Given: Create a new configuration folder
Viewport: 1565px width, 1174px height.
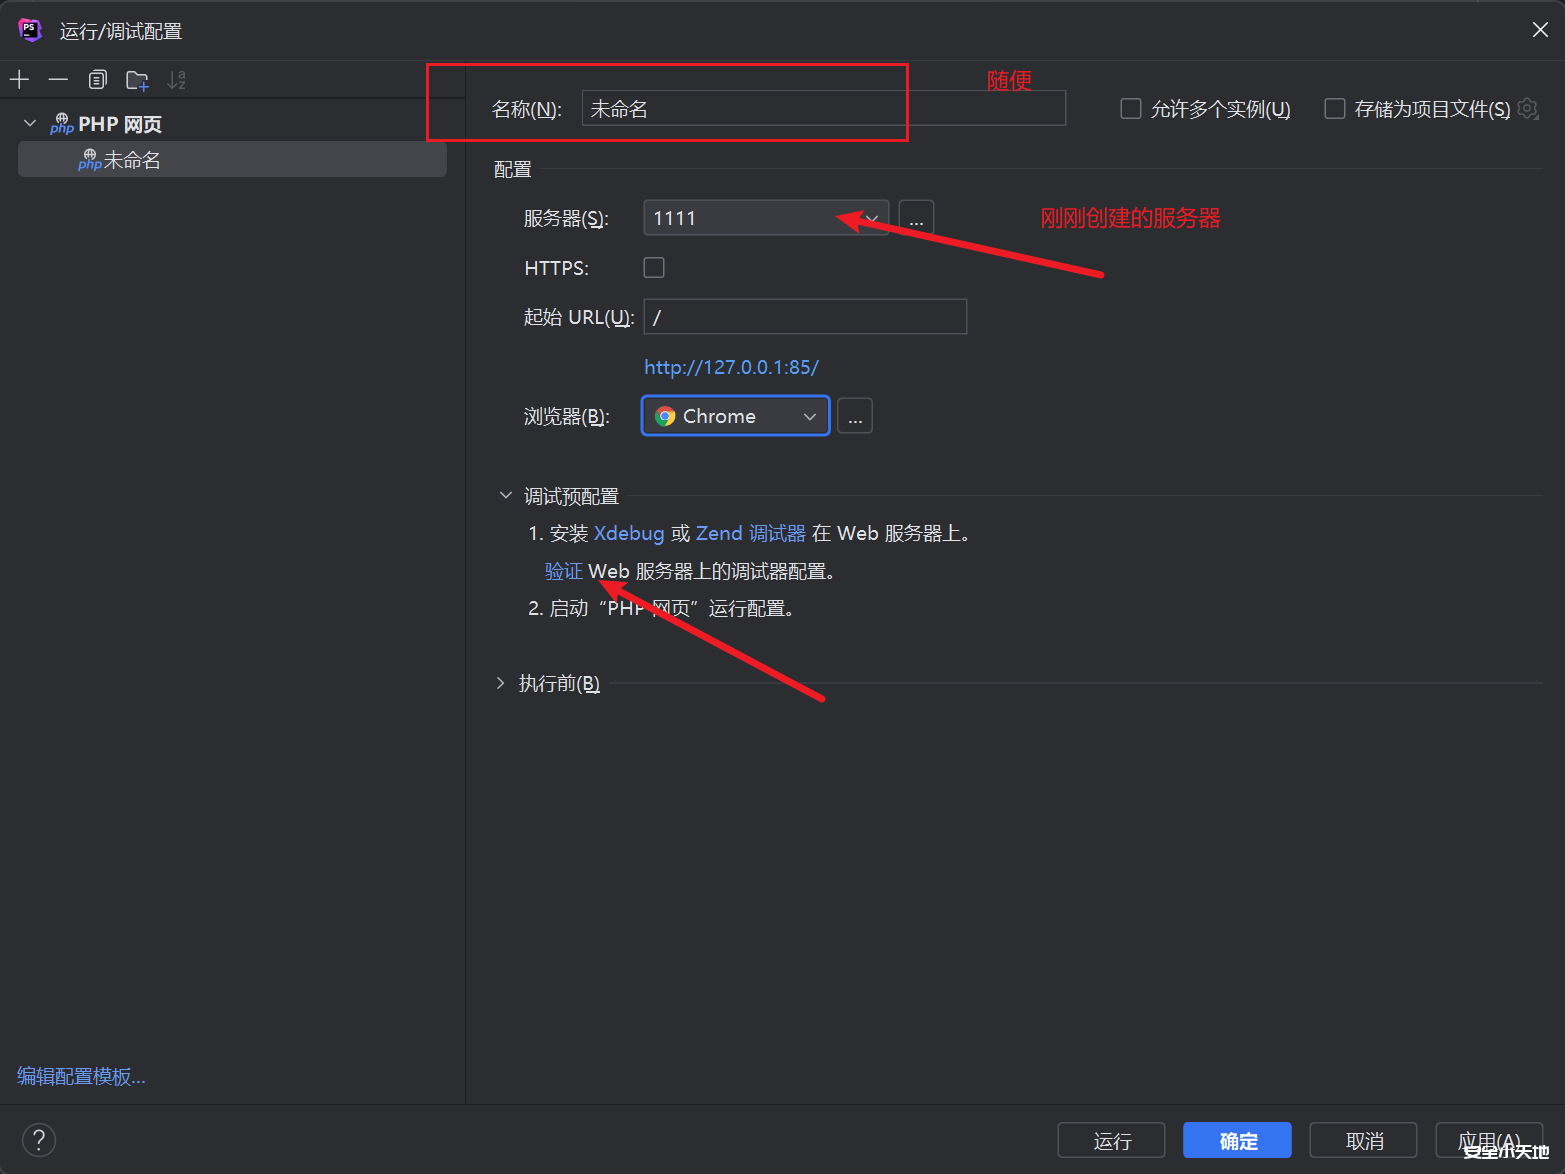Looking at the screenshot, I should [x=137, y=79].
